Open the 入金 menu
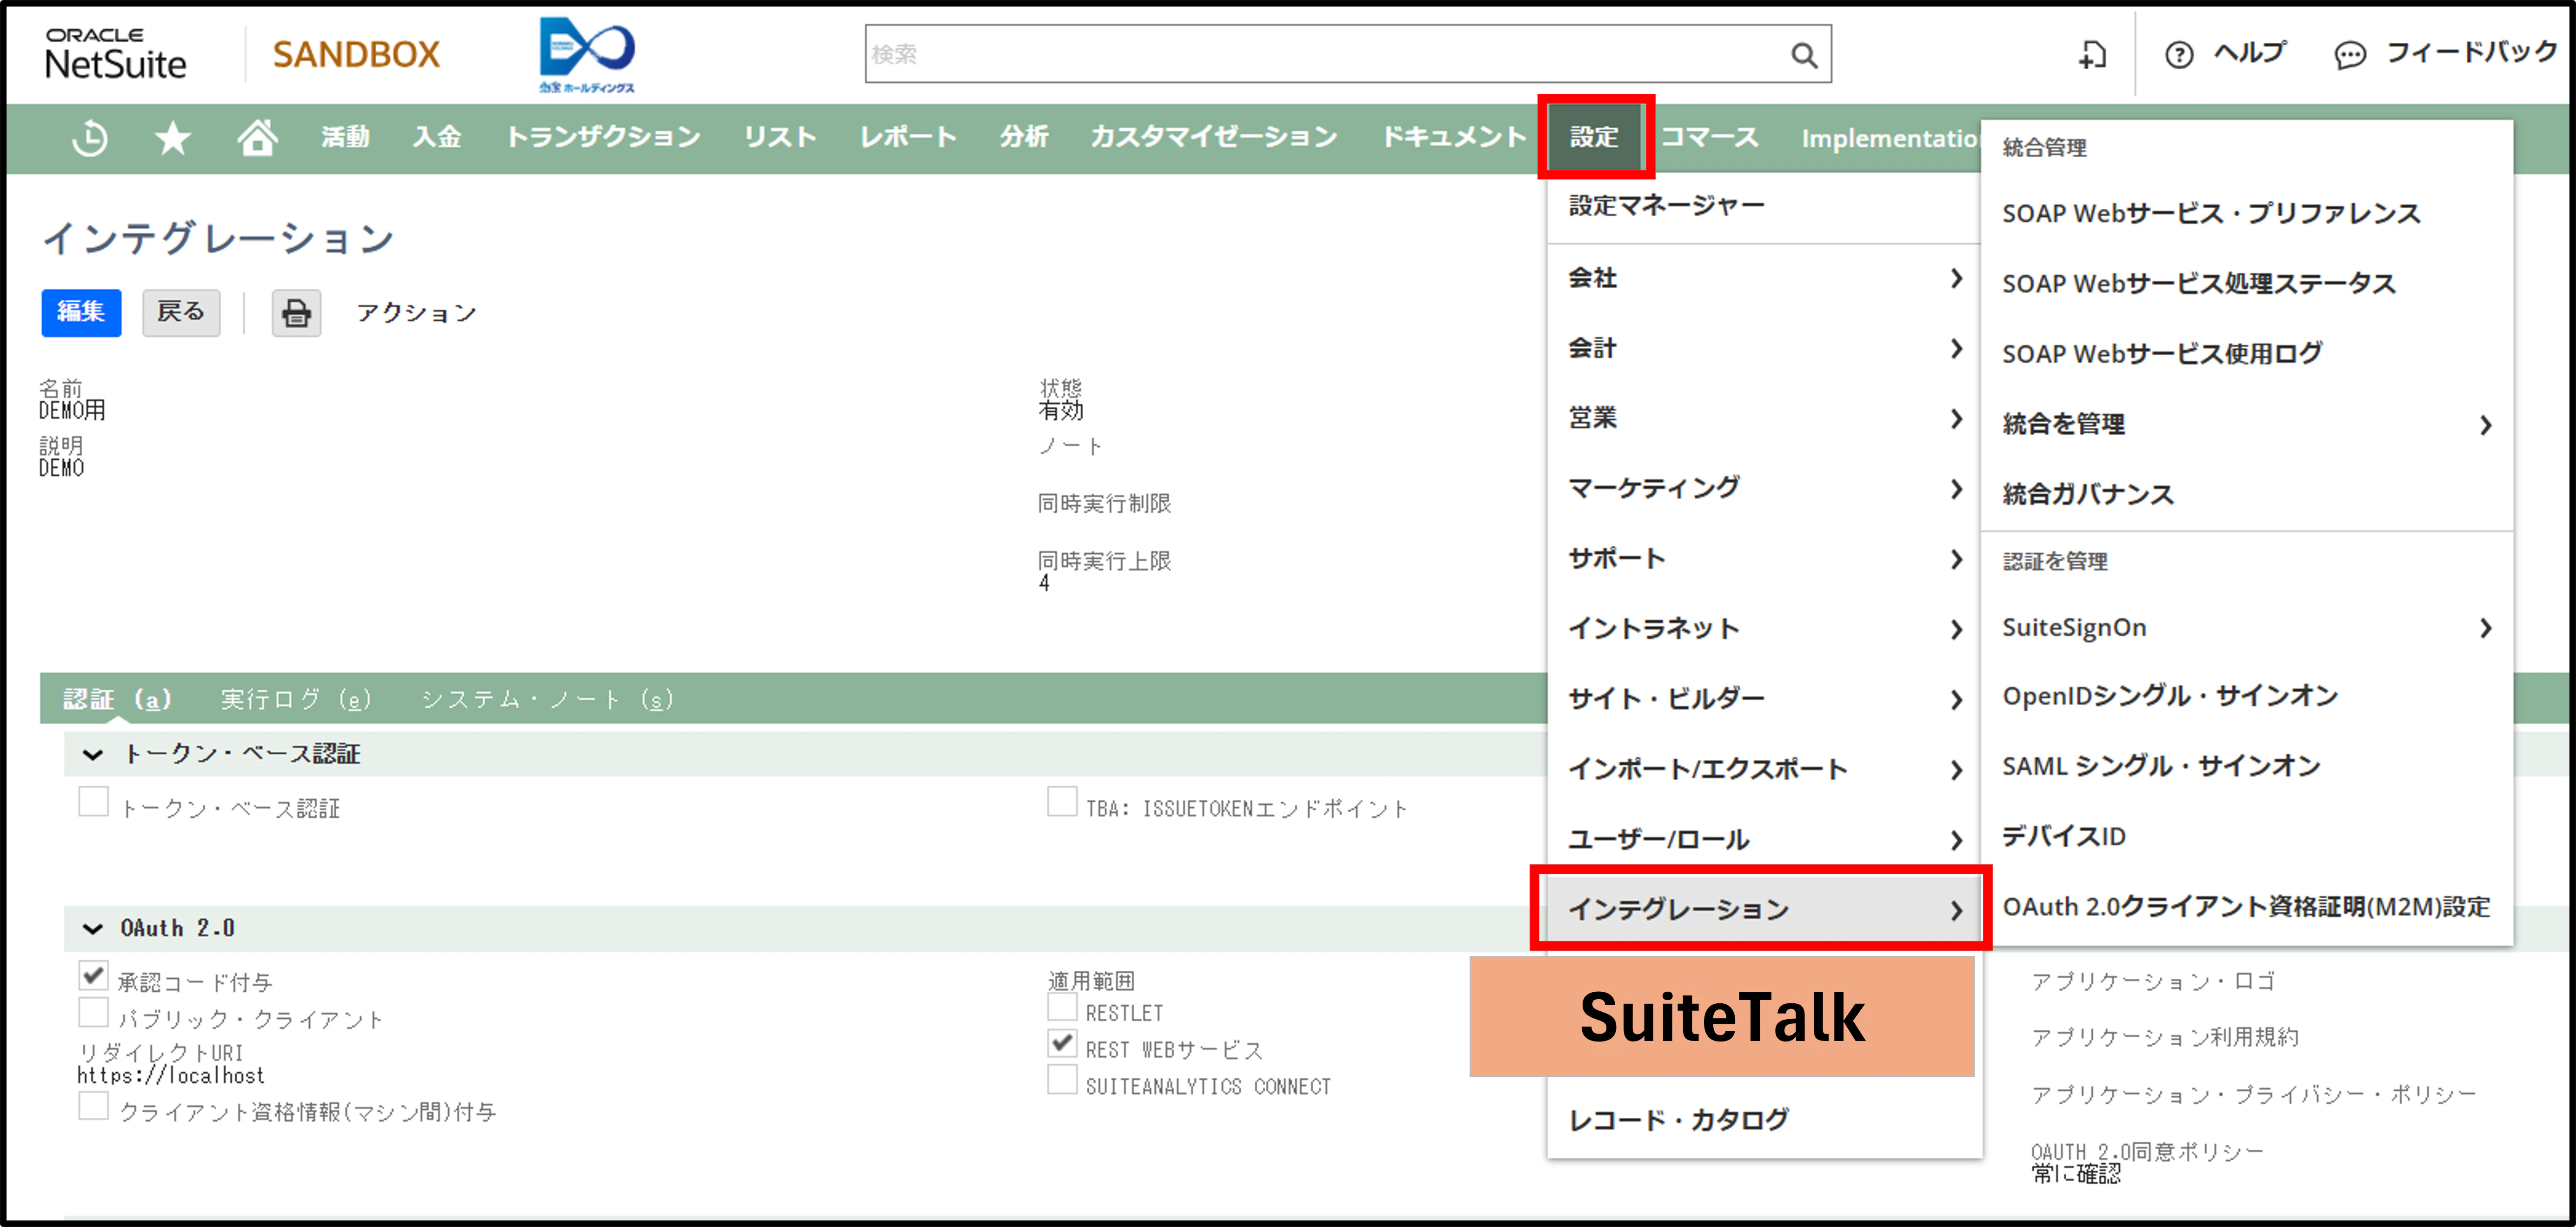Image resolution: width=2576 pixels, height=1227 pixels. [437, 138]
